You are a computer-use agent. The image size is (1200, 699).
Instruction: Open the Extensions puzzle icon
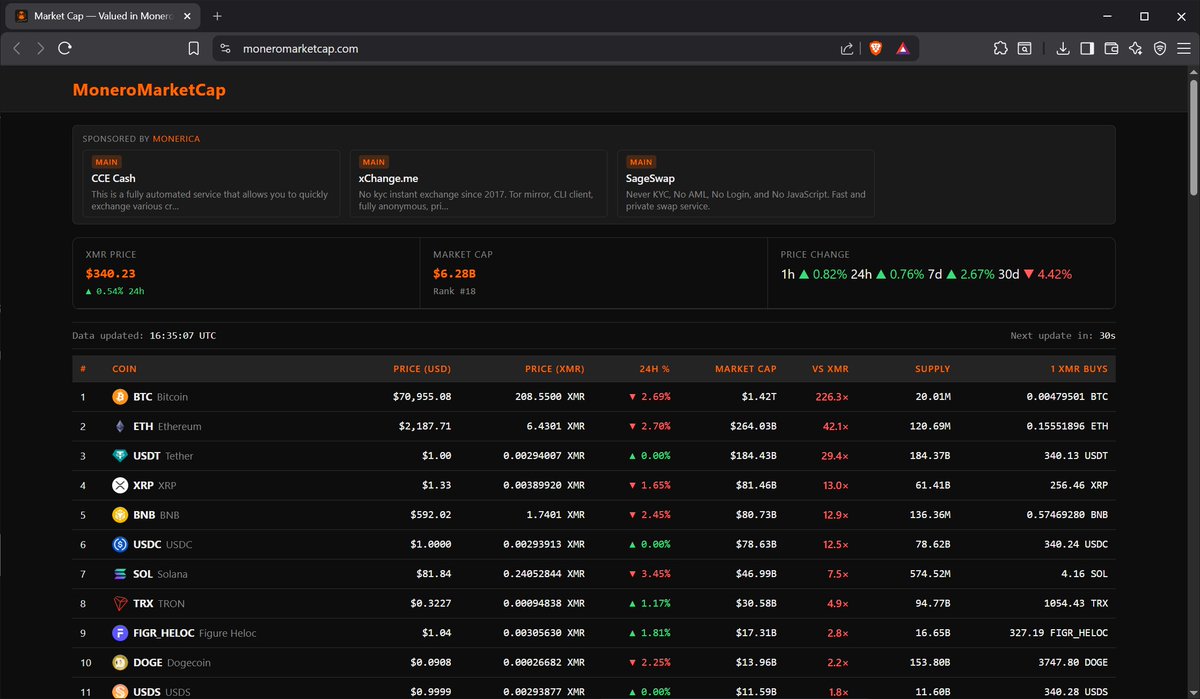tap(1000, 48)
